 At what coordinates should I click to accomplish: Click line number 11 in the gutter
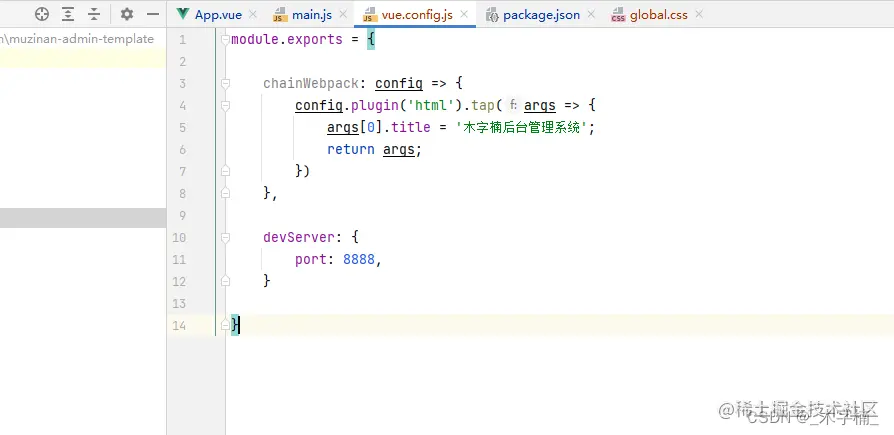tap(179, 259)
